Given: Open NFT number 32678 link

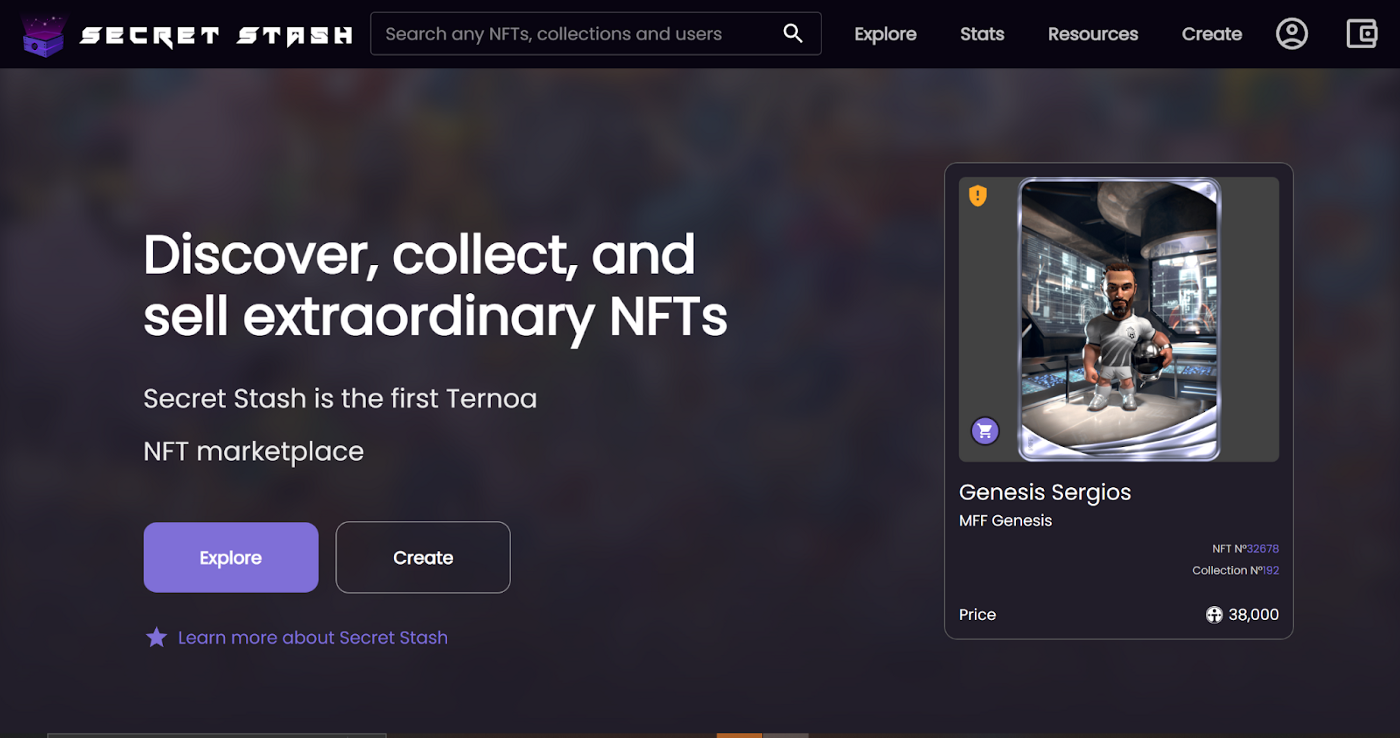Looking at the screenshot, I should [x=1262, y=549].
